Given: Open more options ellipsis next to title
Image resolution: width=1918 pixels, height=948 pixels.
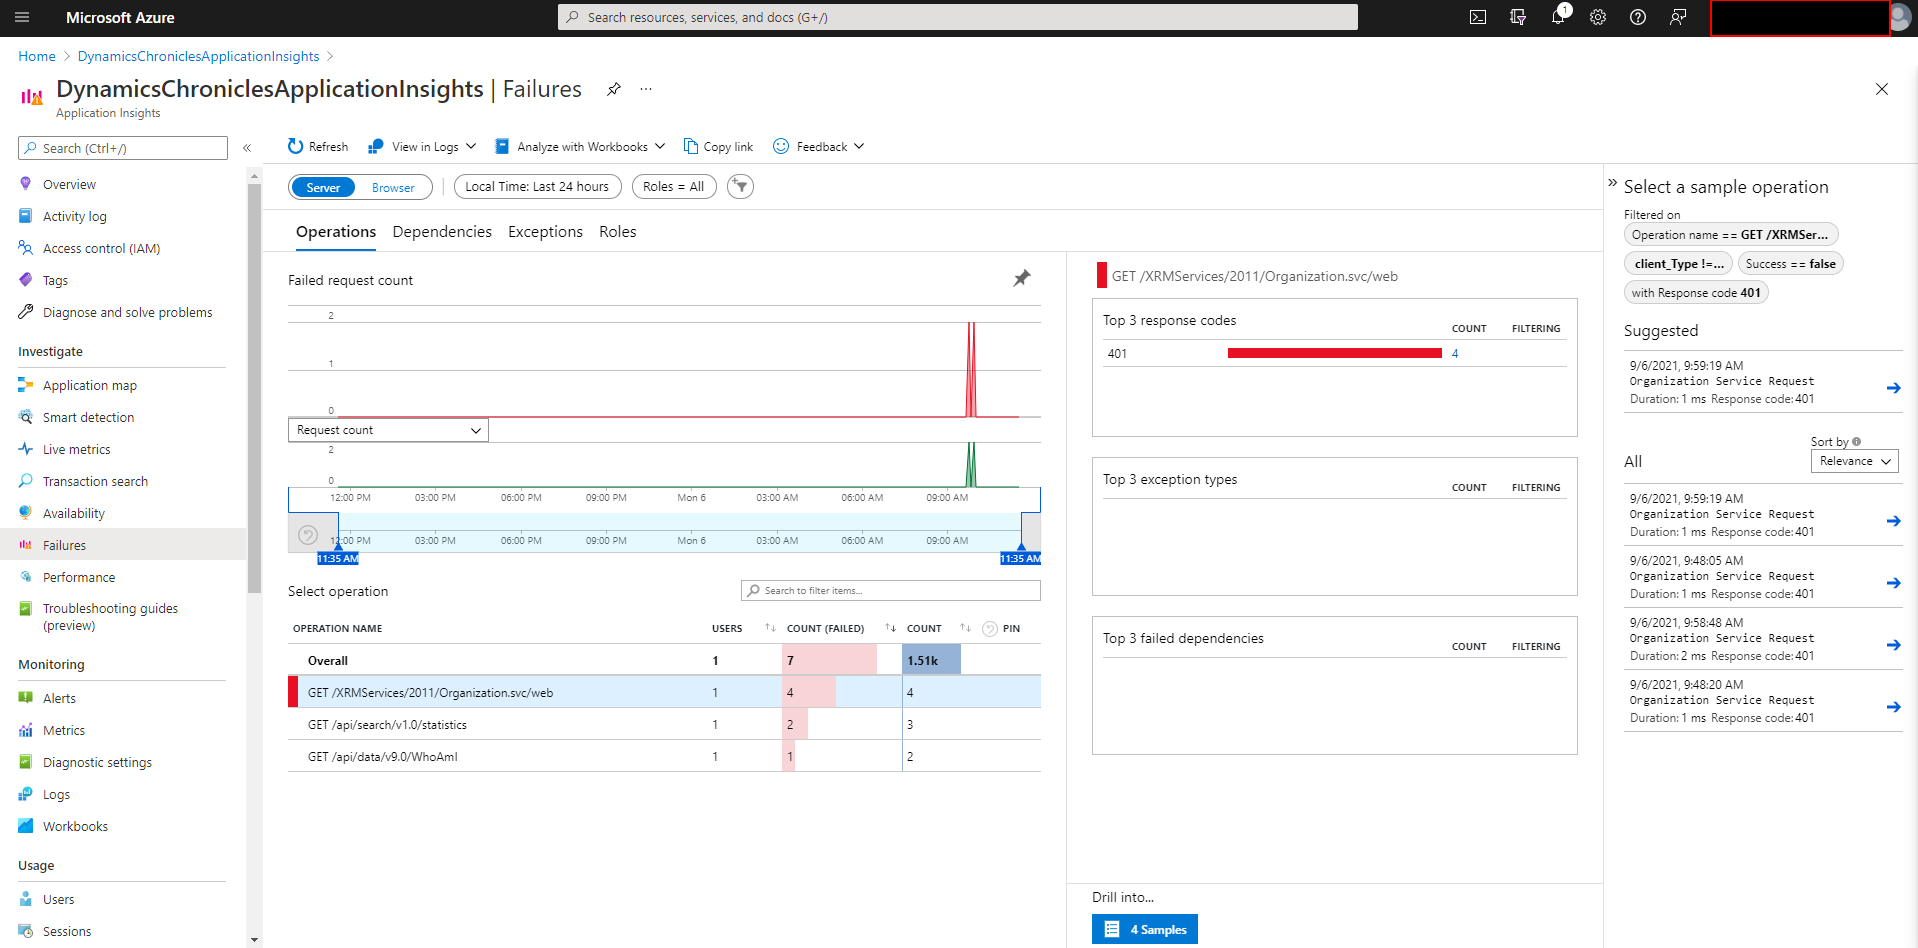Looking at the screenshot, I should (646, 89).
